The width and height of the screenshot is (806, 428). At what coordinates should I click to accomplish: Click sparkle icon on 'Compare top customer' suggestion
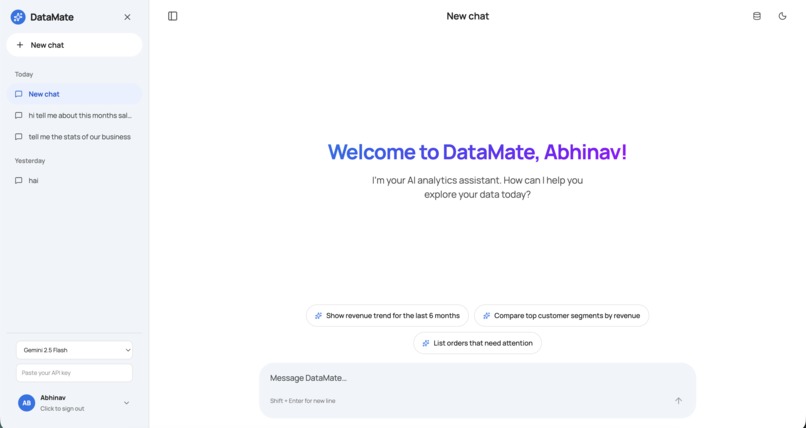click(x=486, y=315)
